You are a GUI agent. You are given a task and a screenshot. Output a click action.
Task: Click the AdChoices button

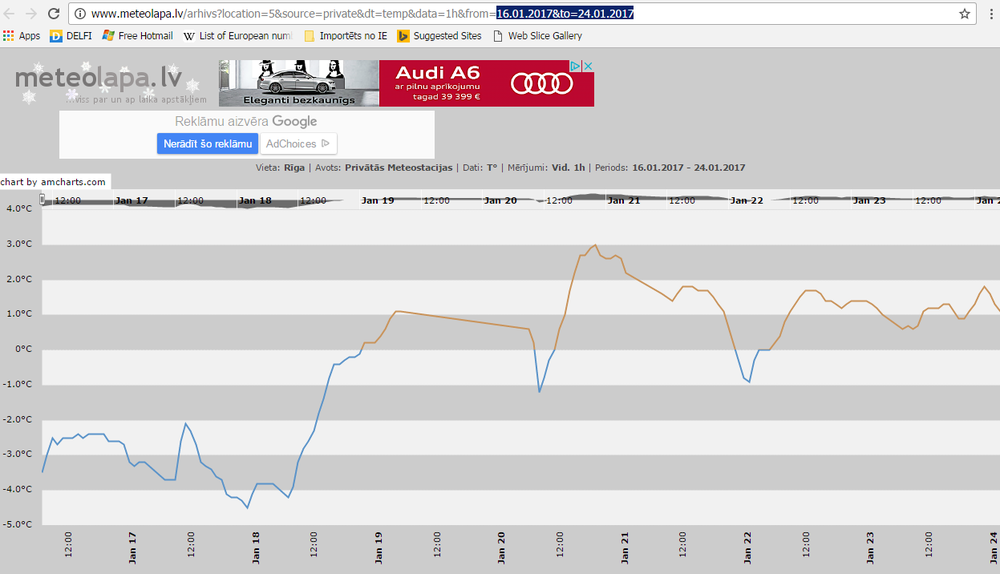tap(298, 144)
